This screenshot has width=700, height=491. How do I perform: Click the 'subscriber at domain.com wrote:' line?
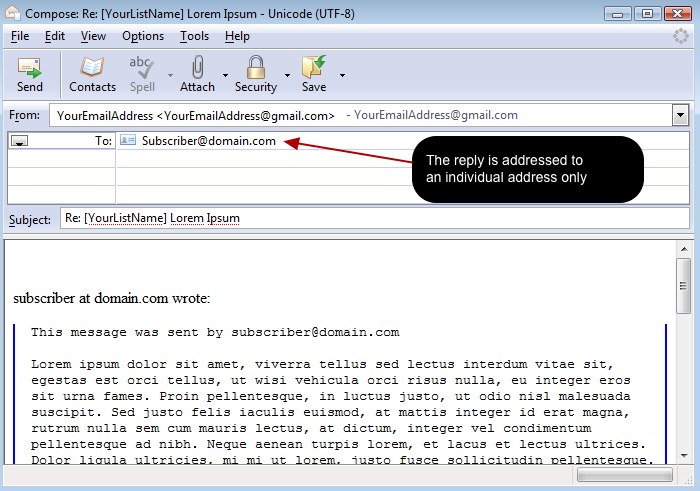112,298
